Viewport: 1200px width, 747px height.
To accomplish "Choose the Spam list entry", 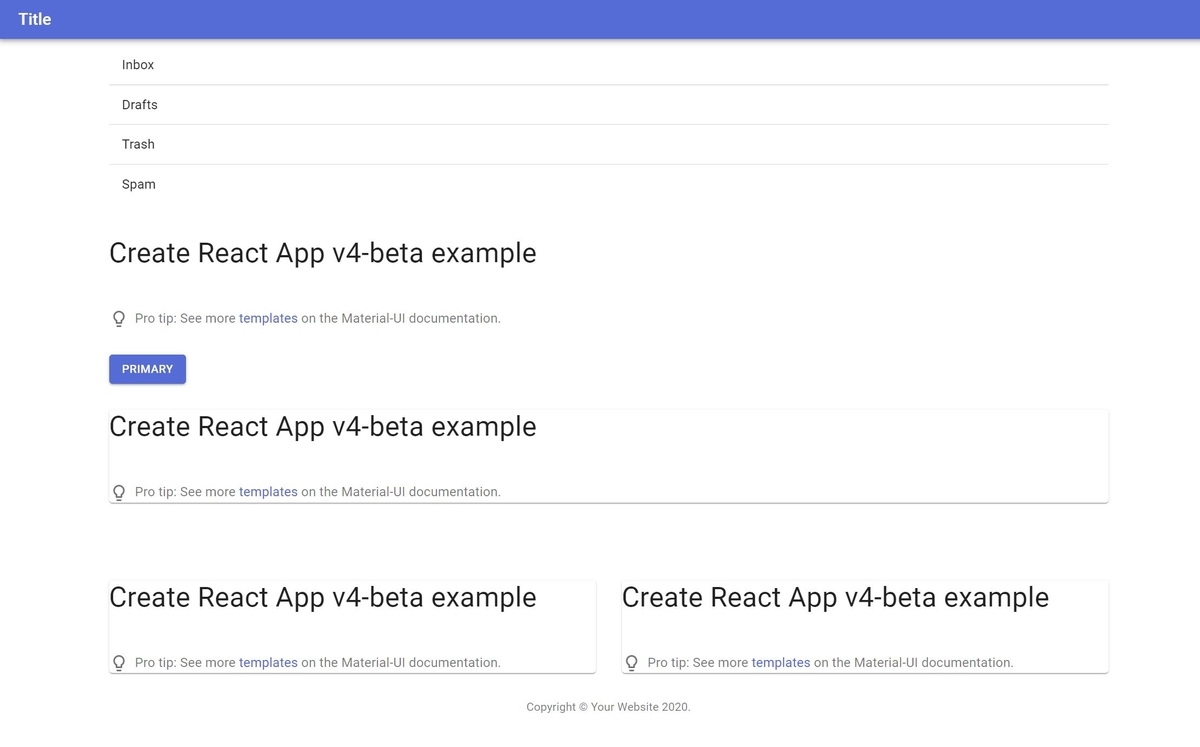I will pos(139,184).
